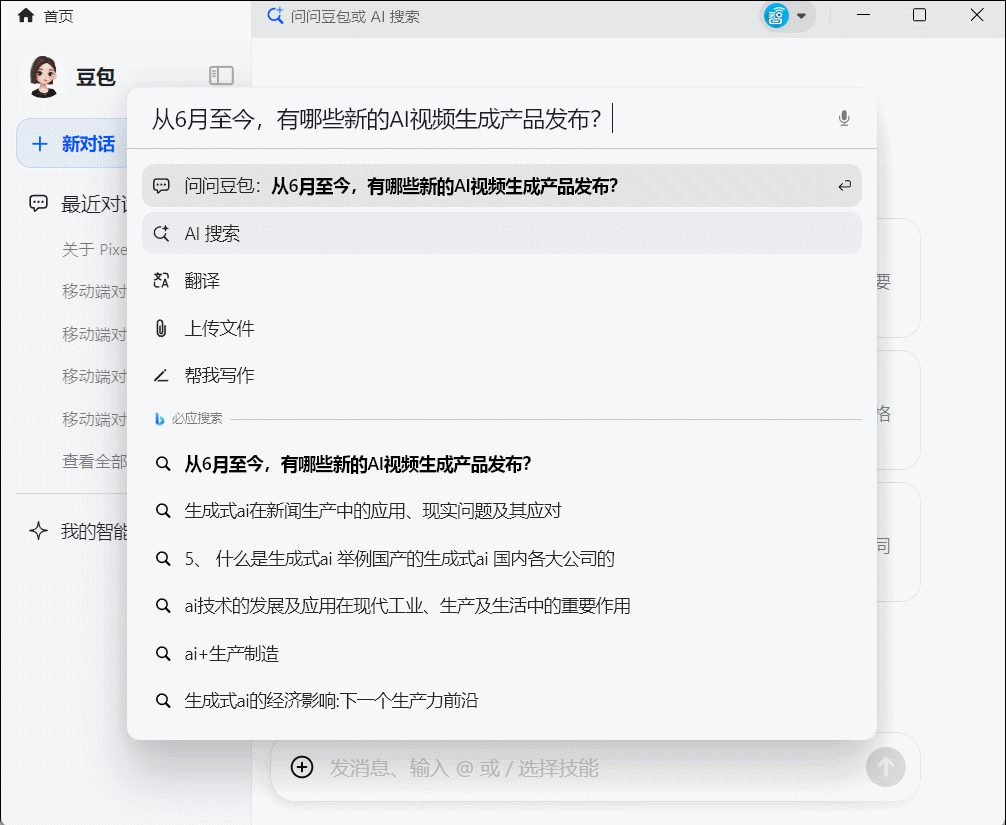Click the 上传文件 paperclip icon
This screenshot has width=1006, height=825.
pos(161,328)
